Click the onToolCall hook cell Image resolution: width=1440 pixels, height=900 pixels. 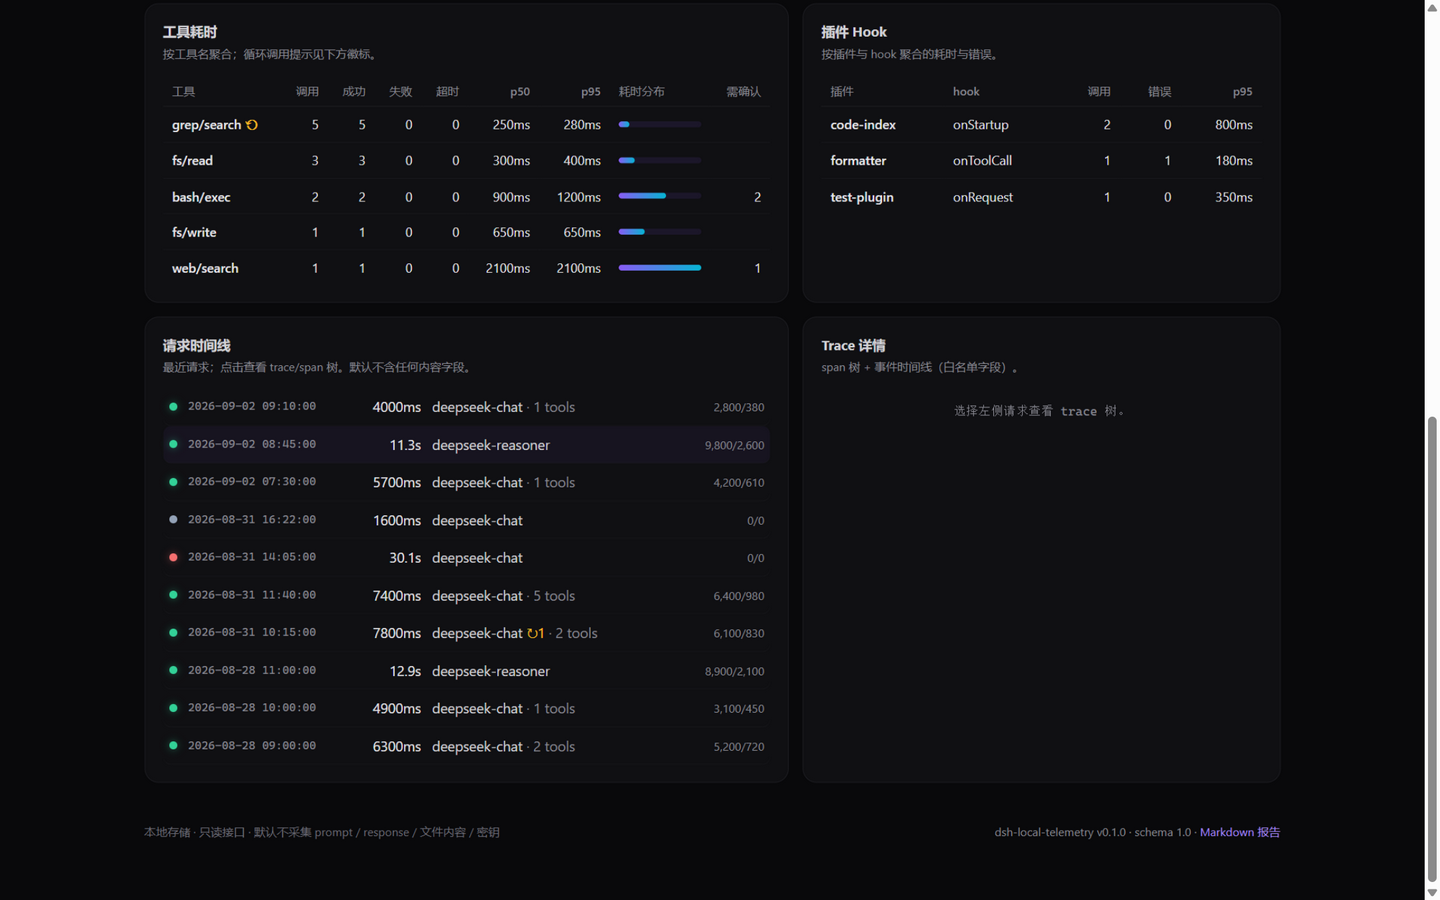982,160
